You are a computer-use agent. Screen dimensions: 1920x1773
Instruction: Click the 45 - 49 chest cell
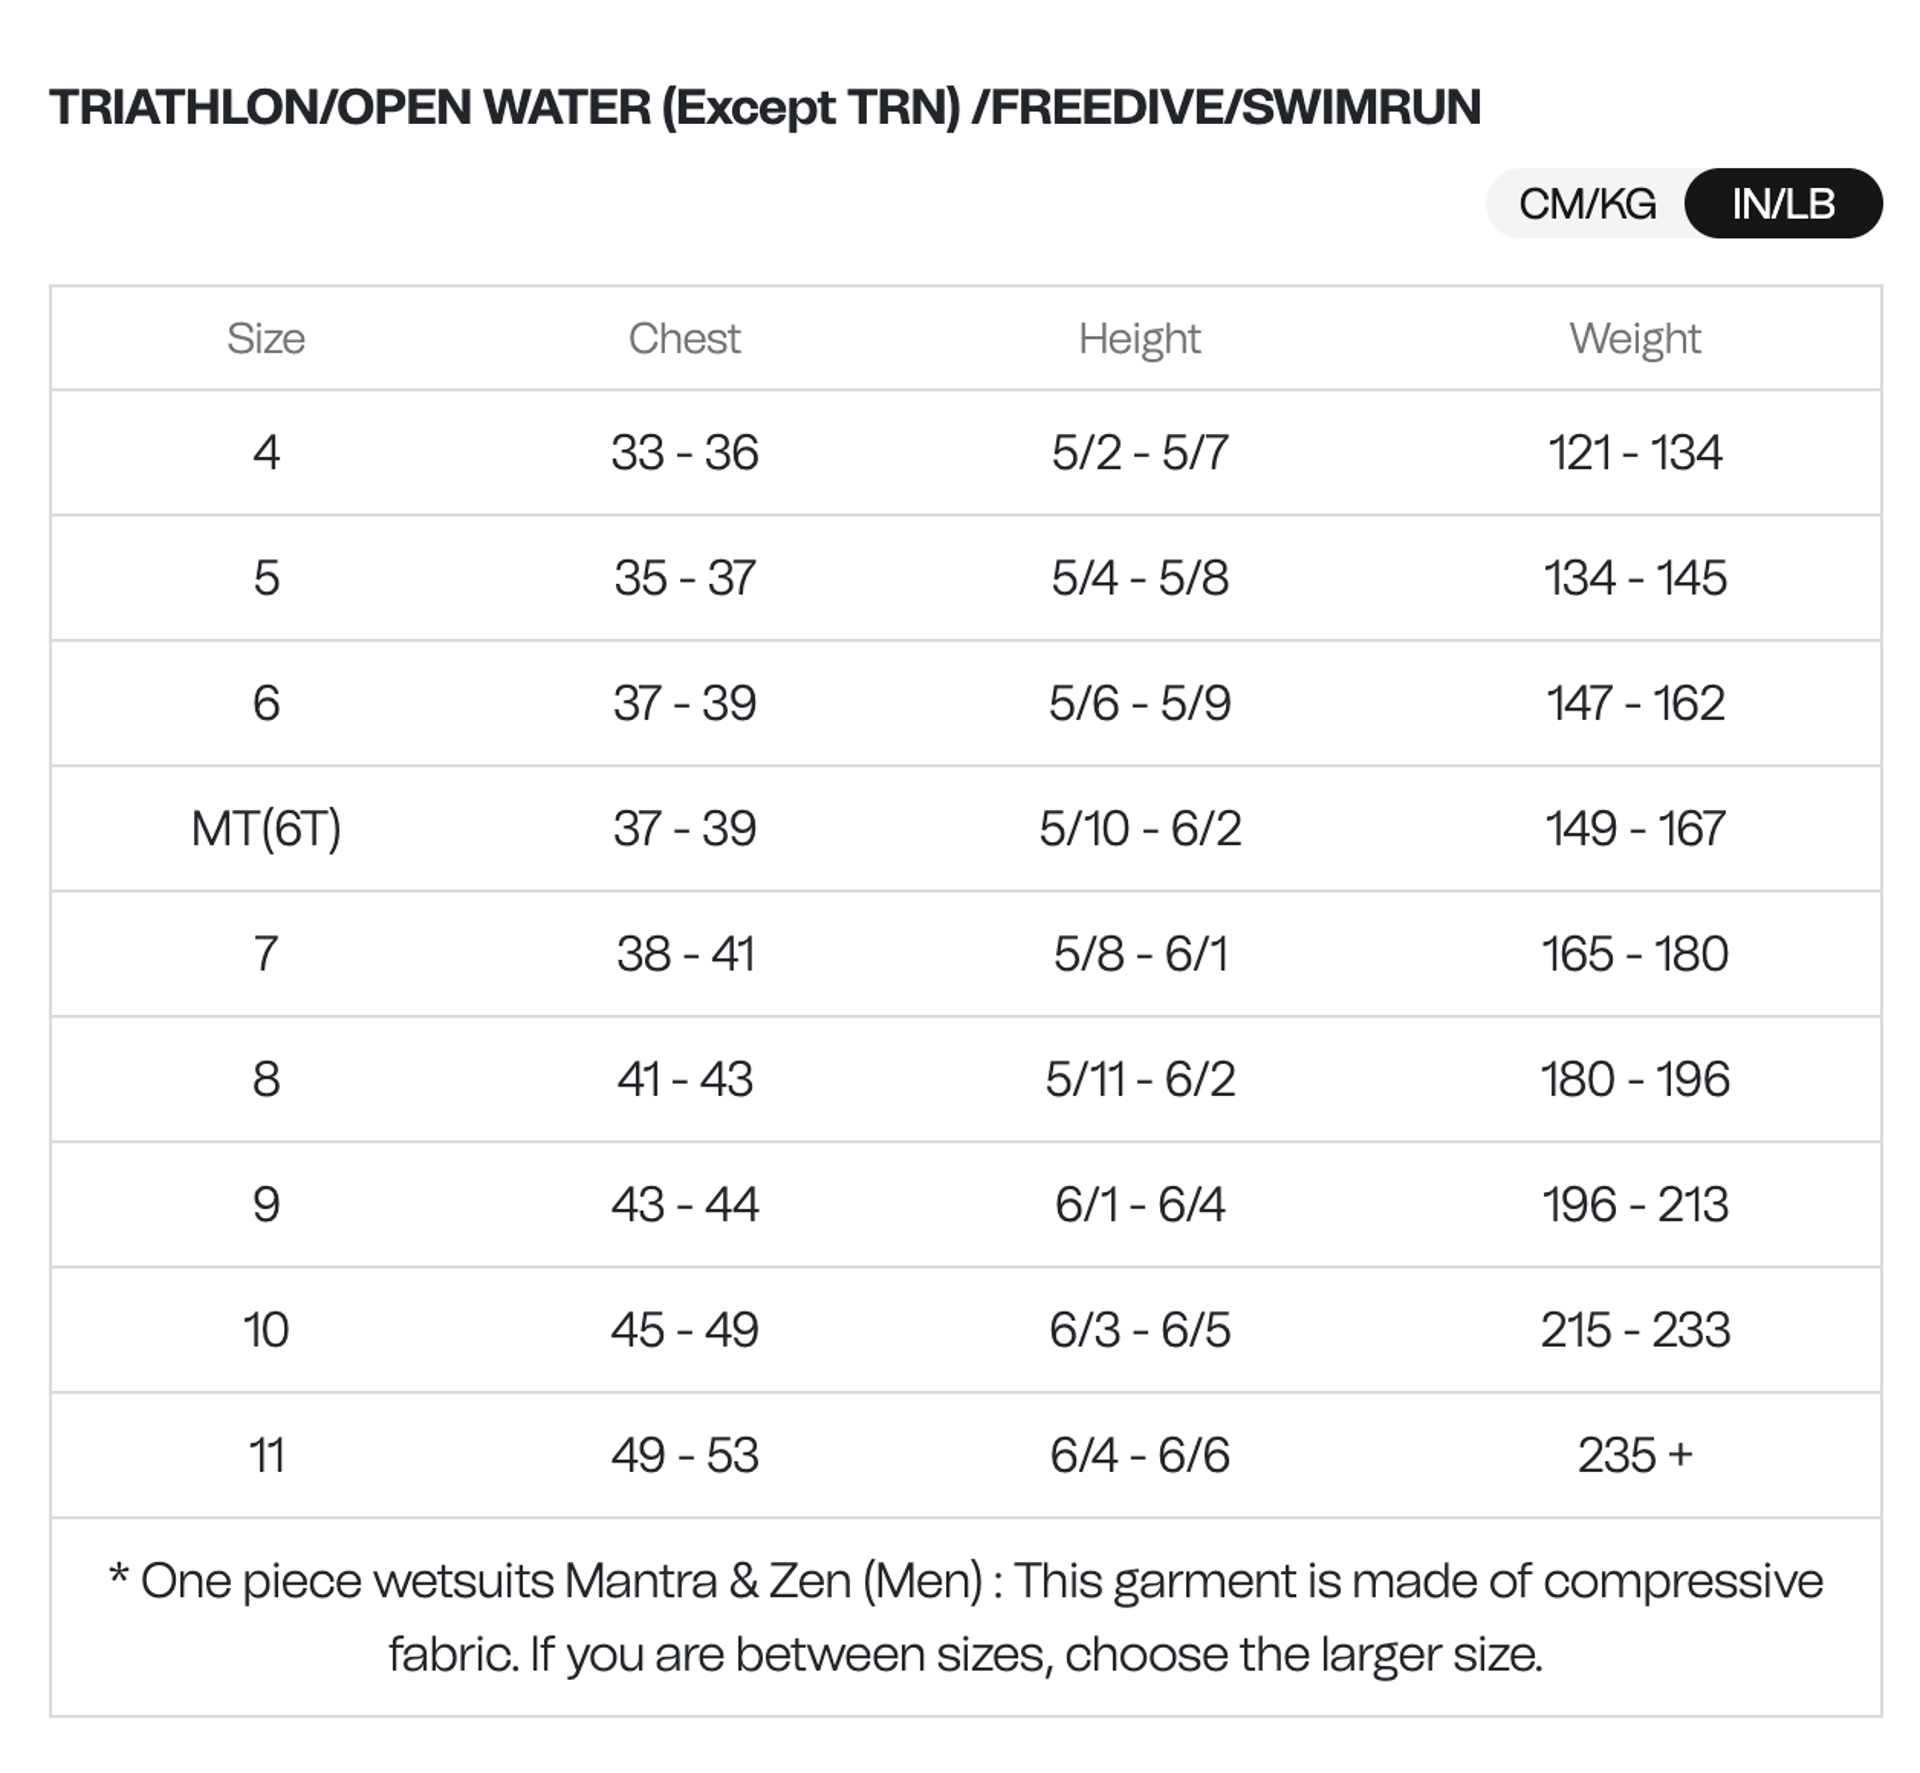pos(684,1330)
